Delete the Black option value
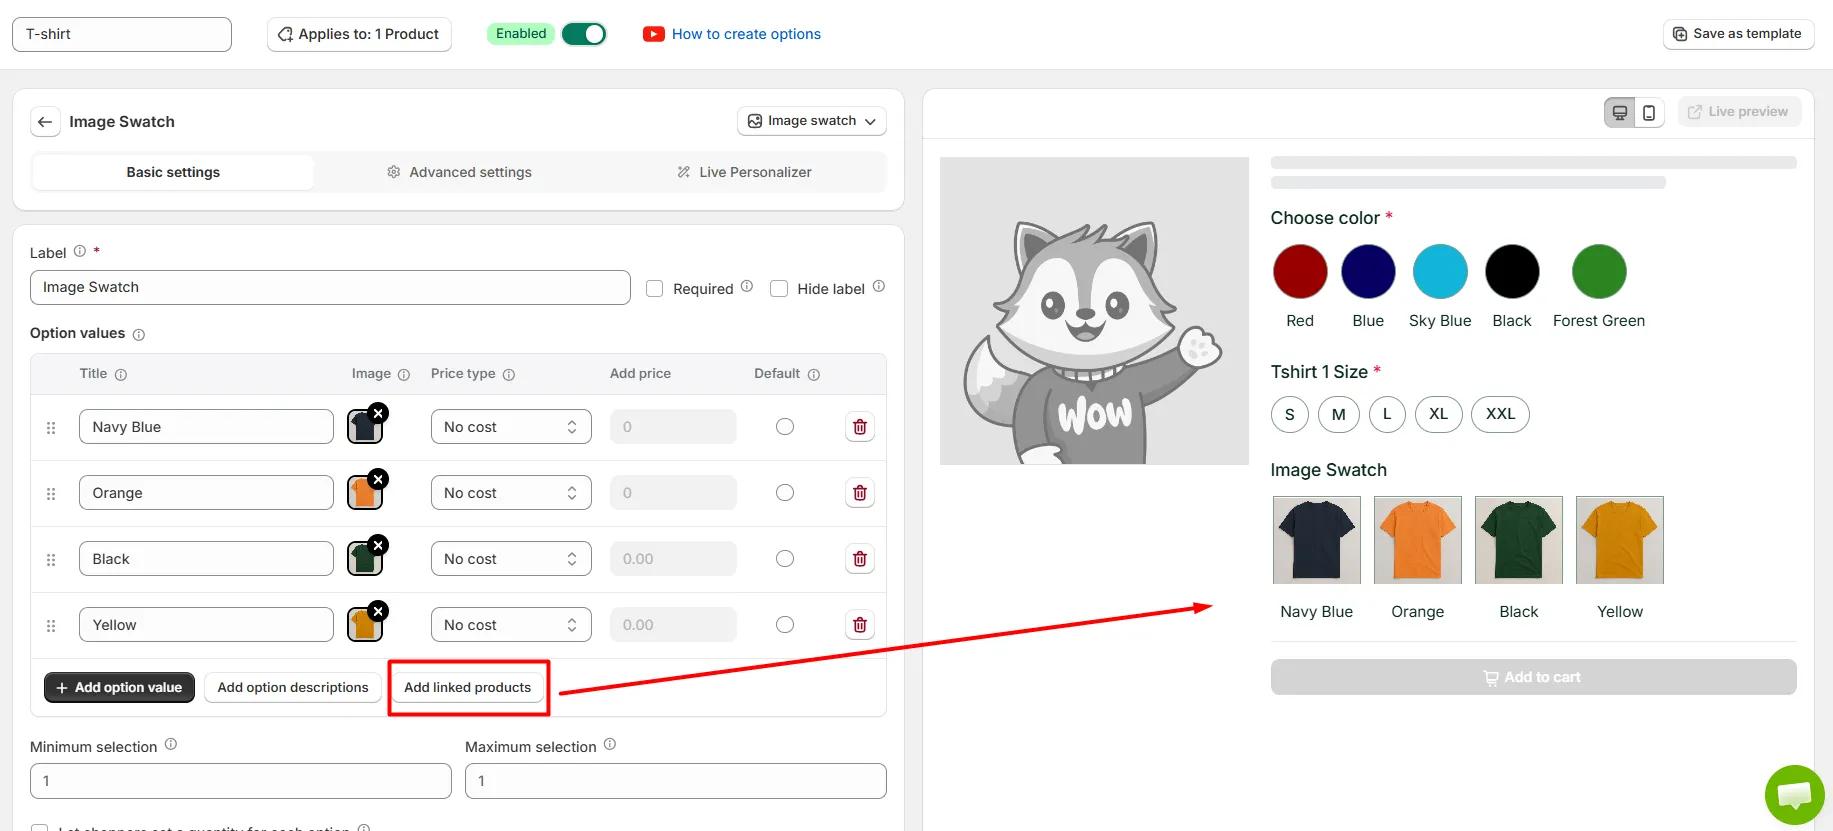Image resolution: width=1833 pixels, height=831 pixels. 860,559
